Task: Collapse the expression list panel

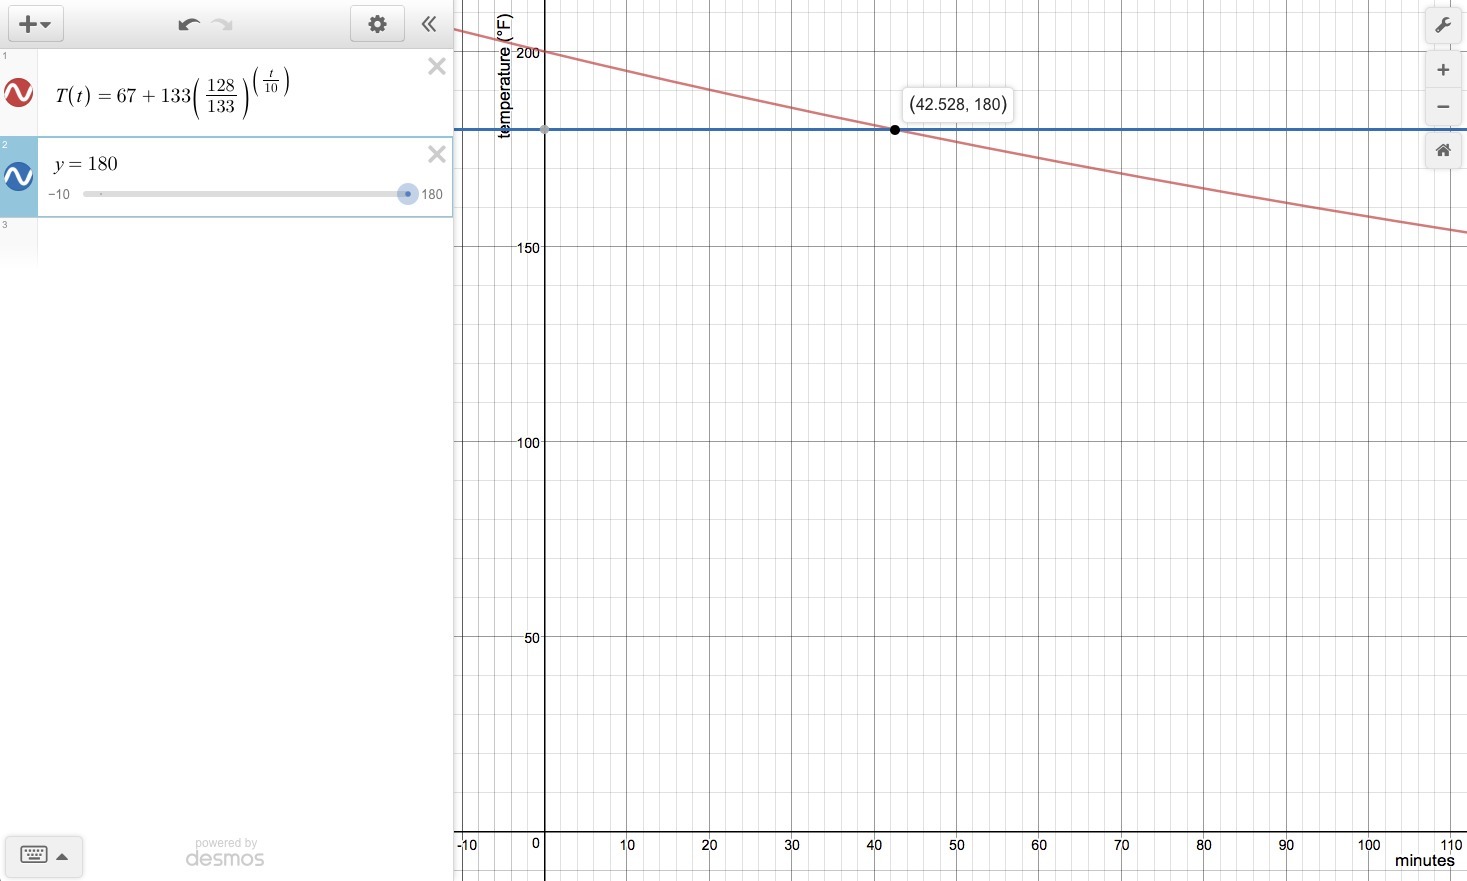Action: [429, 24]
